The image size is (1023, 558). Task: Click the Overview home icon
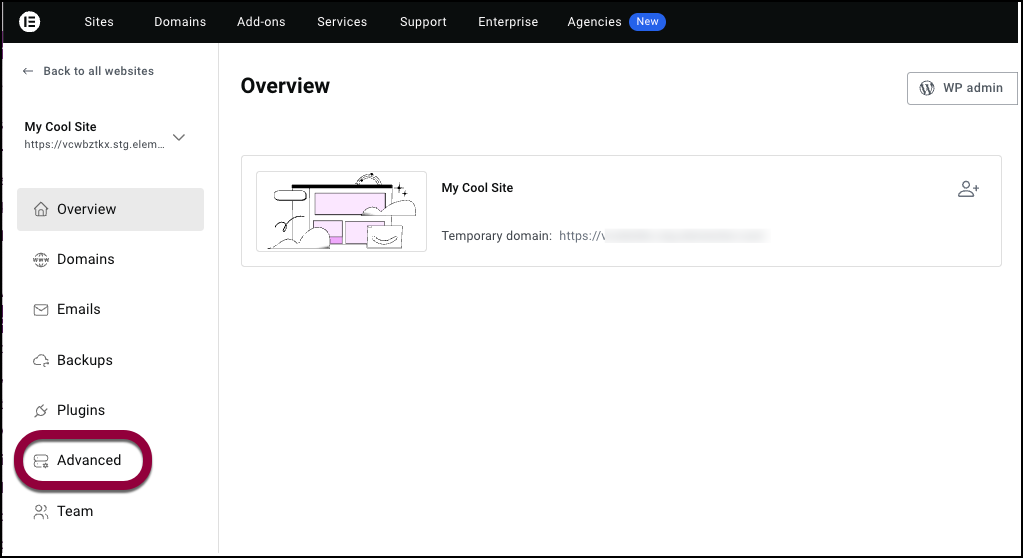point(41,209)
